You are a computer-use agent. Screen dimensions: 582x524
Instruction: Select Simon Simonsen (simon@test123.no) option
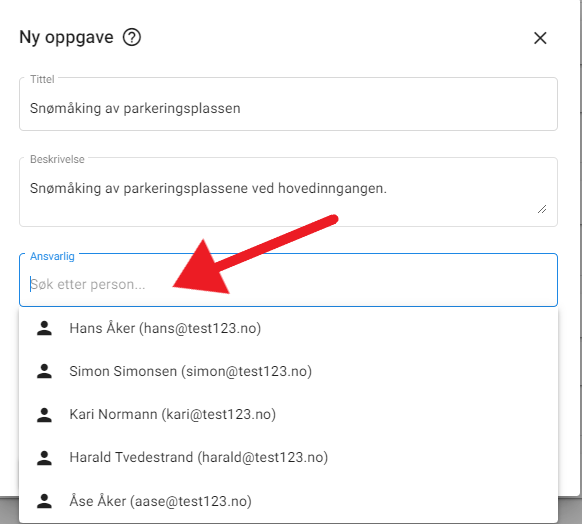288,371
